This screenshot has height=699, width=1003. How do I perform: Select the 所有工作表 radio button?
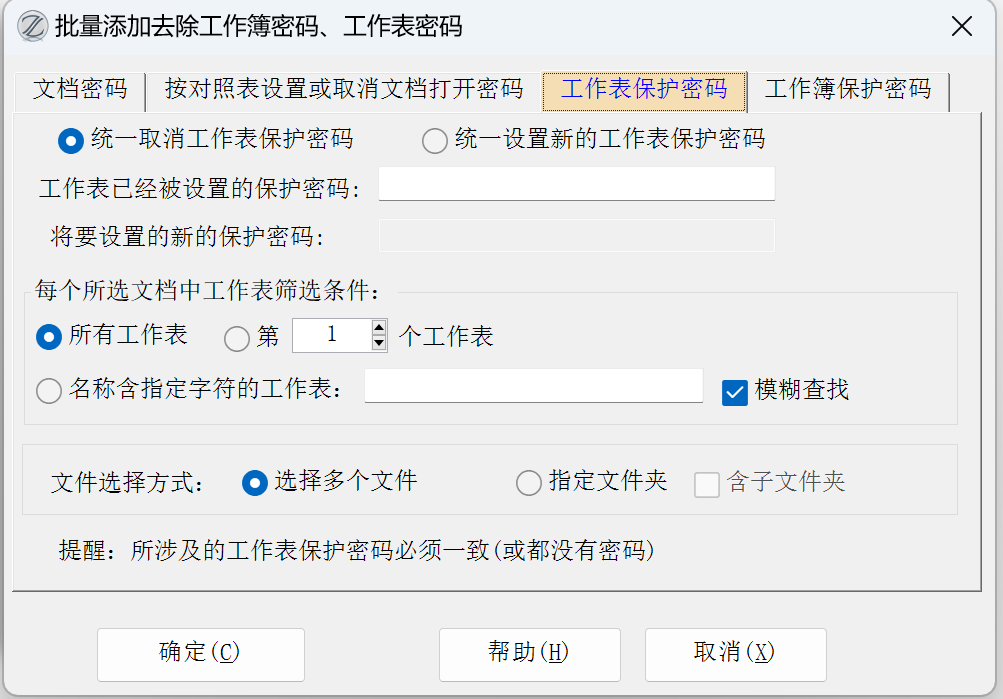(49, 337)
